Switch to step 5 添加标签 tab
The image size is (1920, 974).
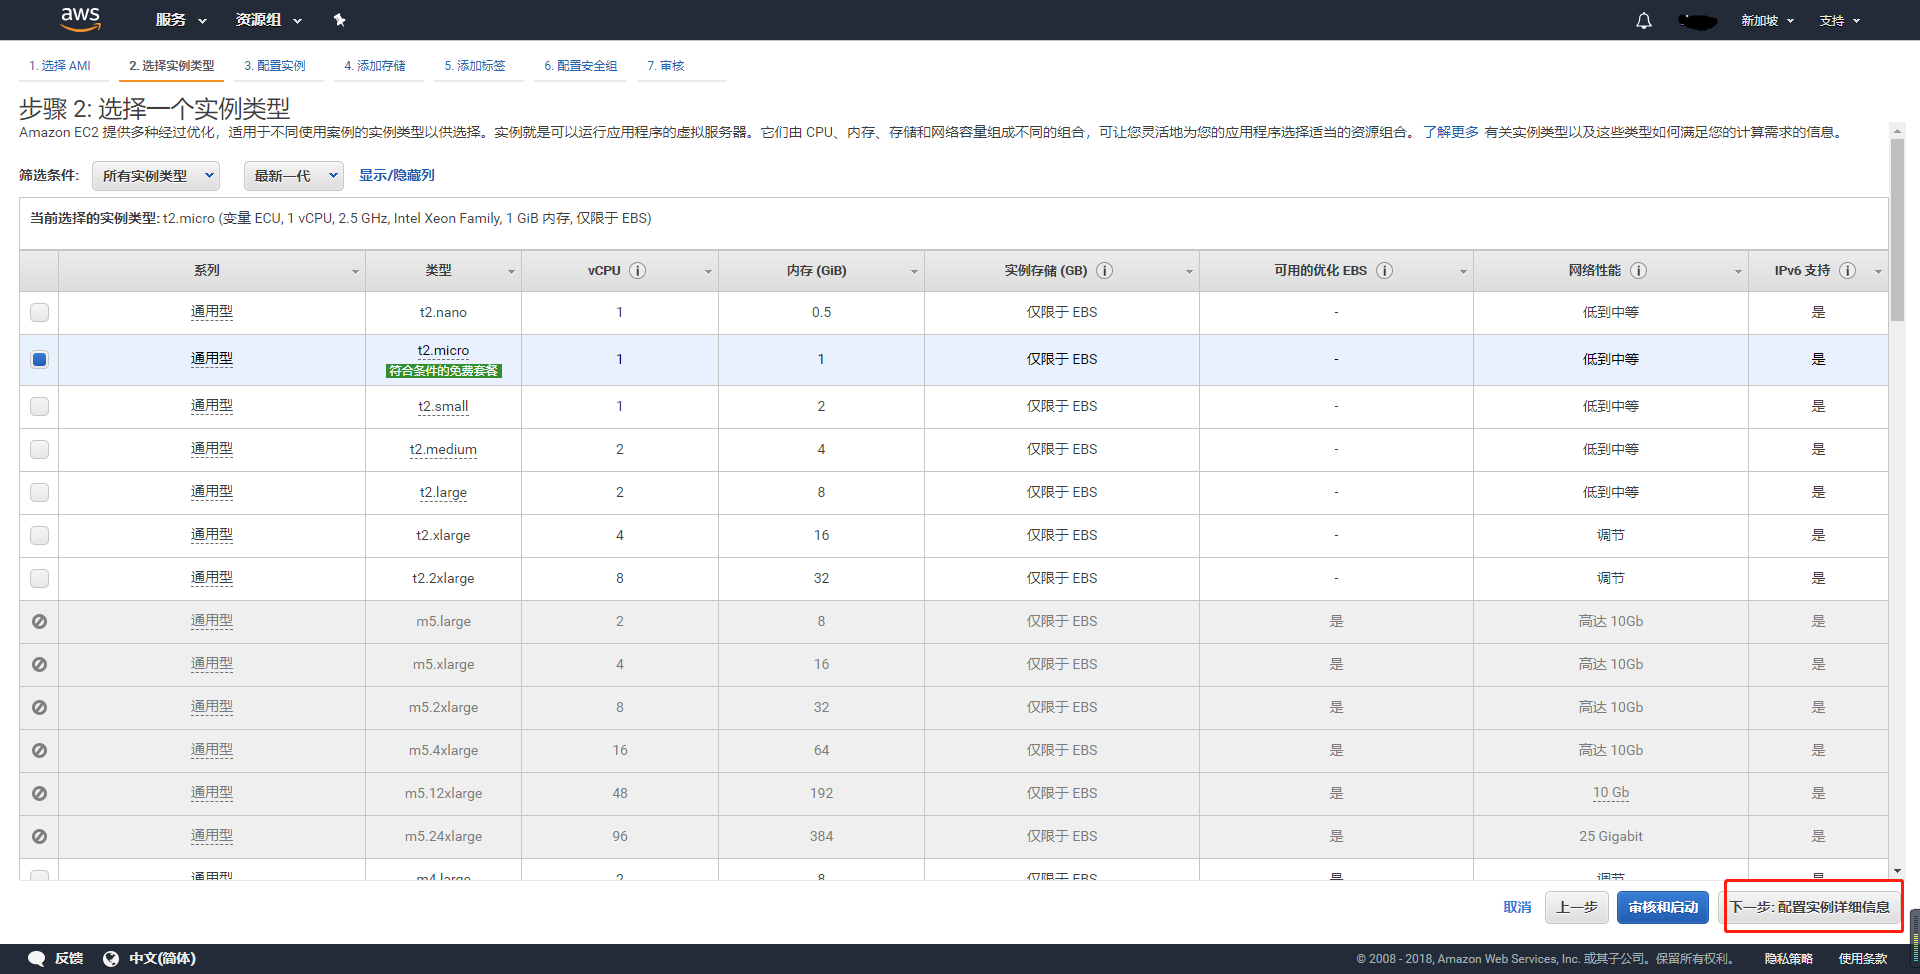pos(475,66)
